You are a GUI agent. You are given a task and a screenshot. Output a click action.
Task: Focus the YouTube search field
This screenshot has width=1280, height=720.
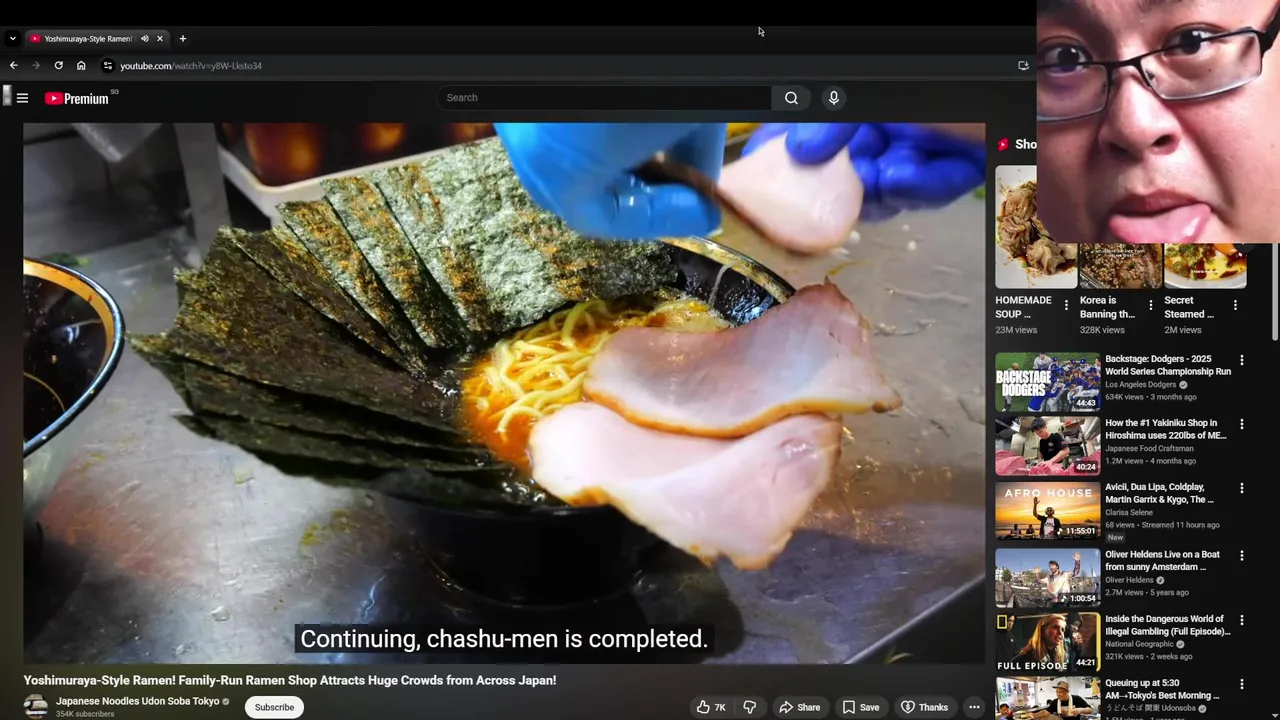pos(604,98)
